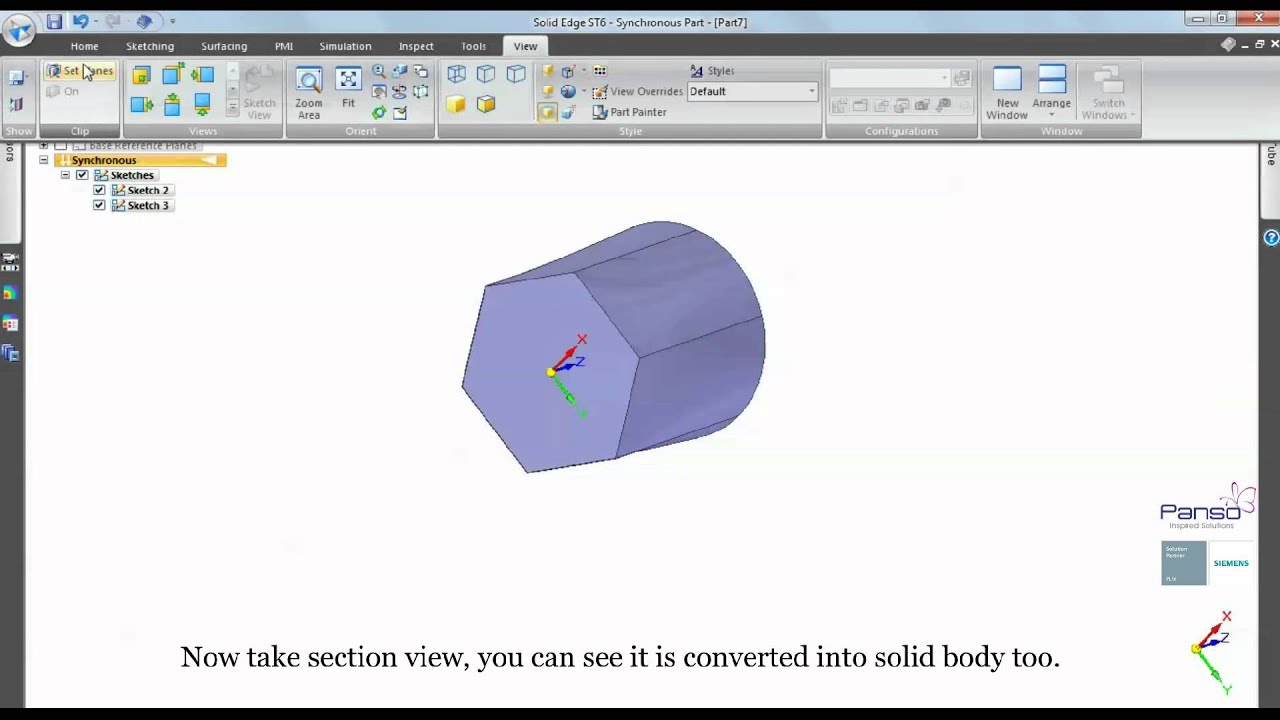This screenshot has height=720, width=1280.
Task: Check the Base Reference Planes checkbox
Action: click(61, 146)
